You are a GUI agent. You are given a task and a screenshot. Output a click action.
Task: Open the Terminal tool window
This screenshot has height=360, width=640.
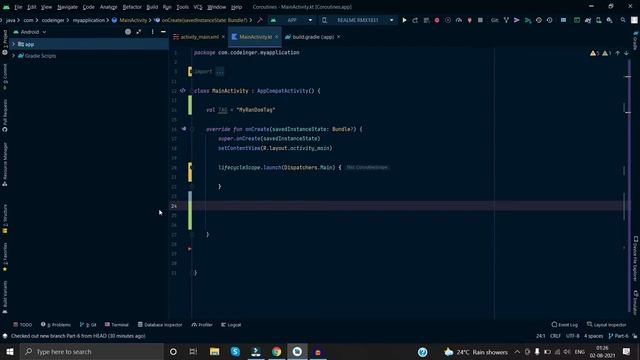pyautogui.click(x=117, y=325)
